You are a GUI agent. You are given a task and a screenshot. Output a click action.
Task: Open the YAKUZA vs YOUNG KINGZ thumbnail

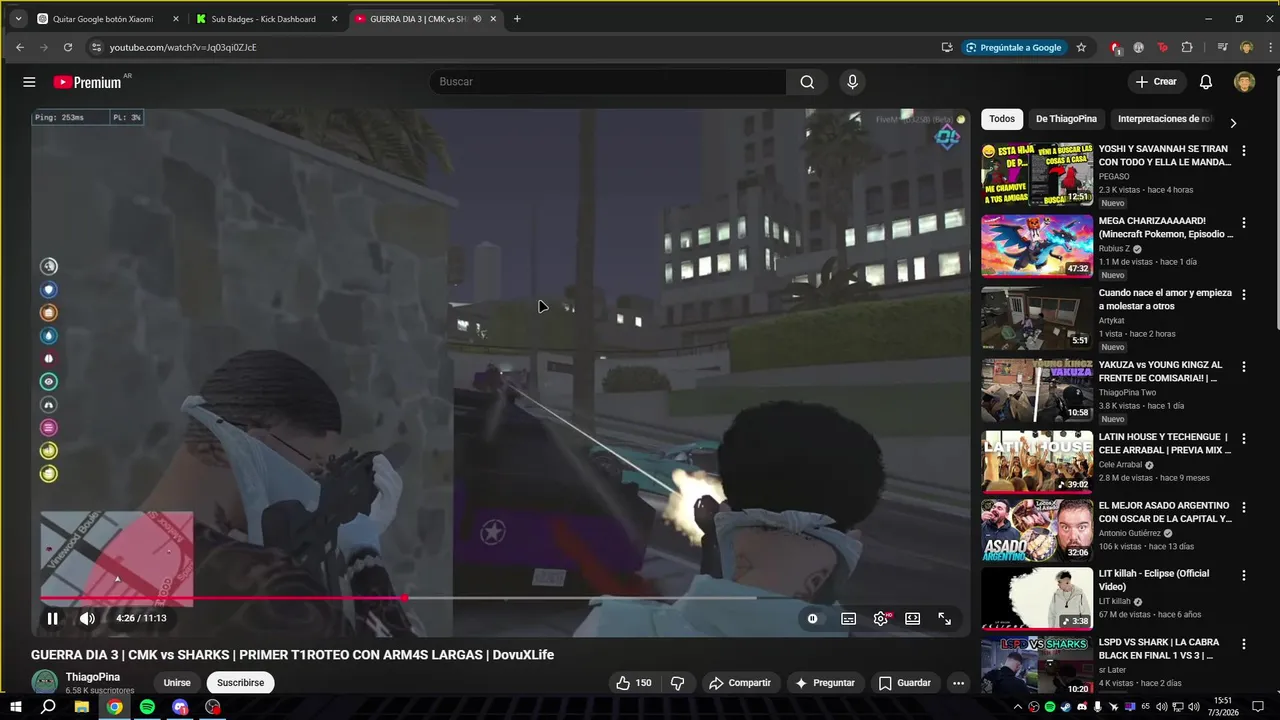point(1037,390)
